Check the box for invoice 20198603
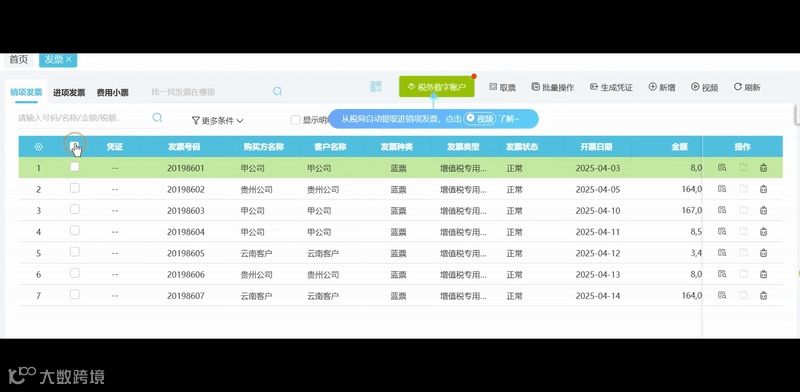 (x=74, y=209)
